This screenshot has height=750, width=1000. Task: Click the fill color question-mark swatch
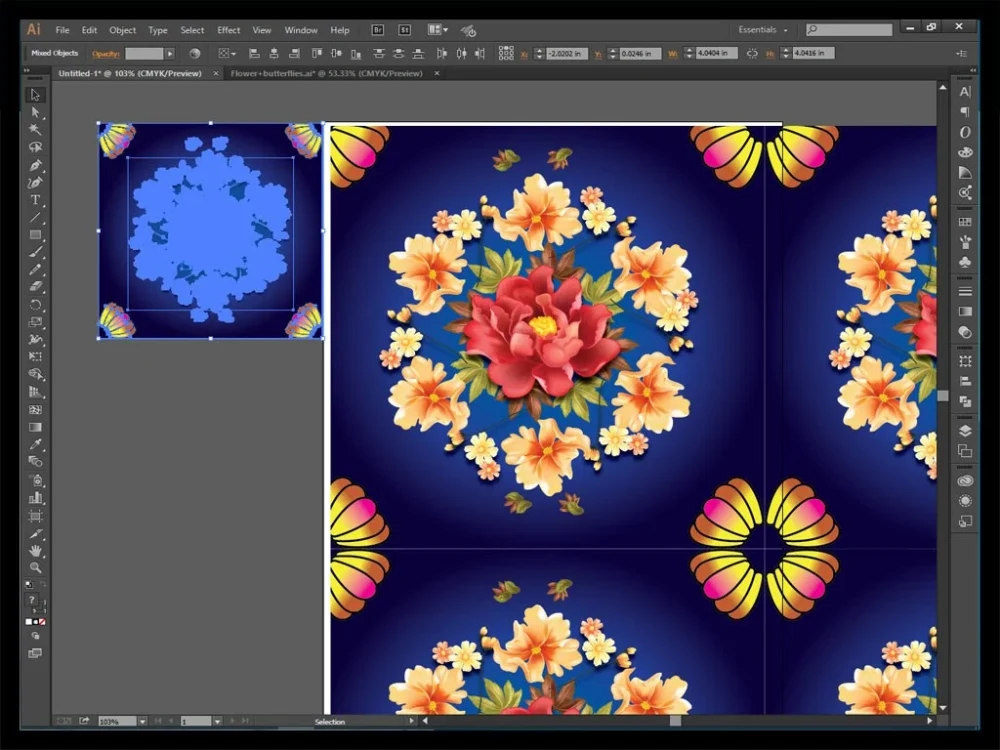point(31,600)
